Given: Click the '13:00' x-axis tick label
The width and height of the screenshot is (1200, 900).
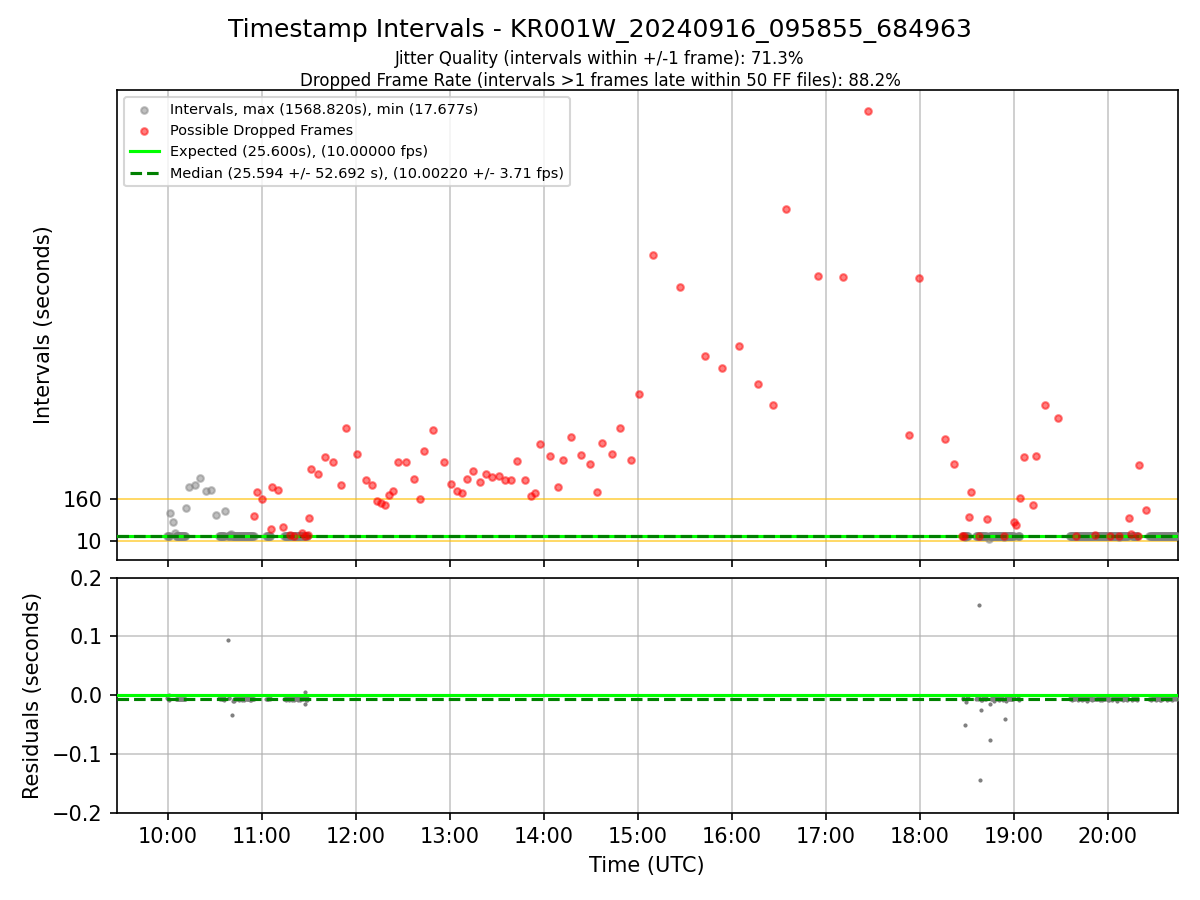Looking at the screenshot, I should 449,836.
